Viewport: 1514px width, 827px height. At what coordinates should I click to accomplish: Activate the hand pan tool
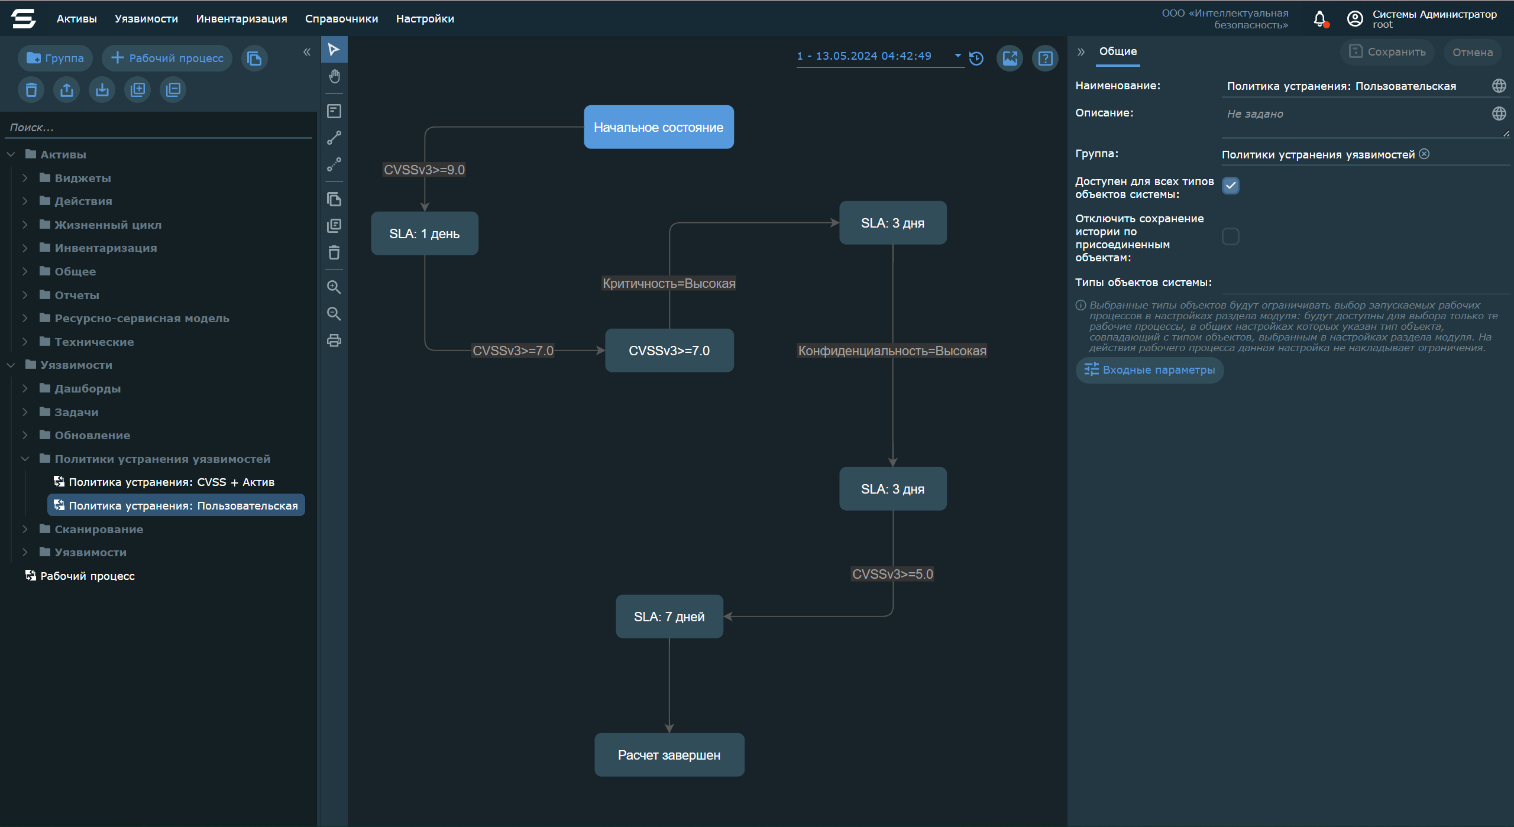pos(334,76)
